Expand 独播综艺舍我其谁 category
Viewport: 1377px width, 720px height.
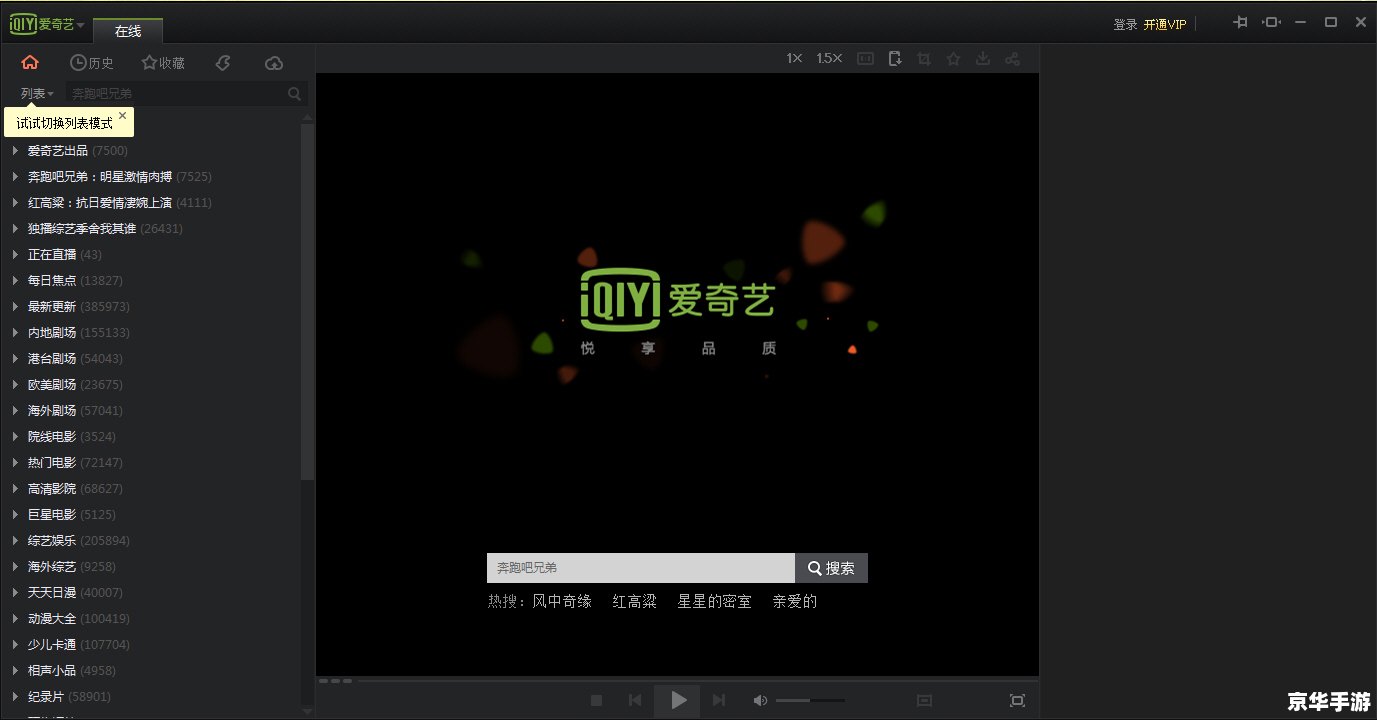click(x=15, y=228)
